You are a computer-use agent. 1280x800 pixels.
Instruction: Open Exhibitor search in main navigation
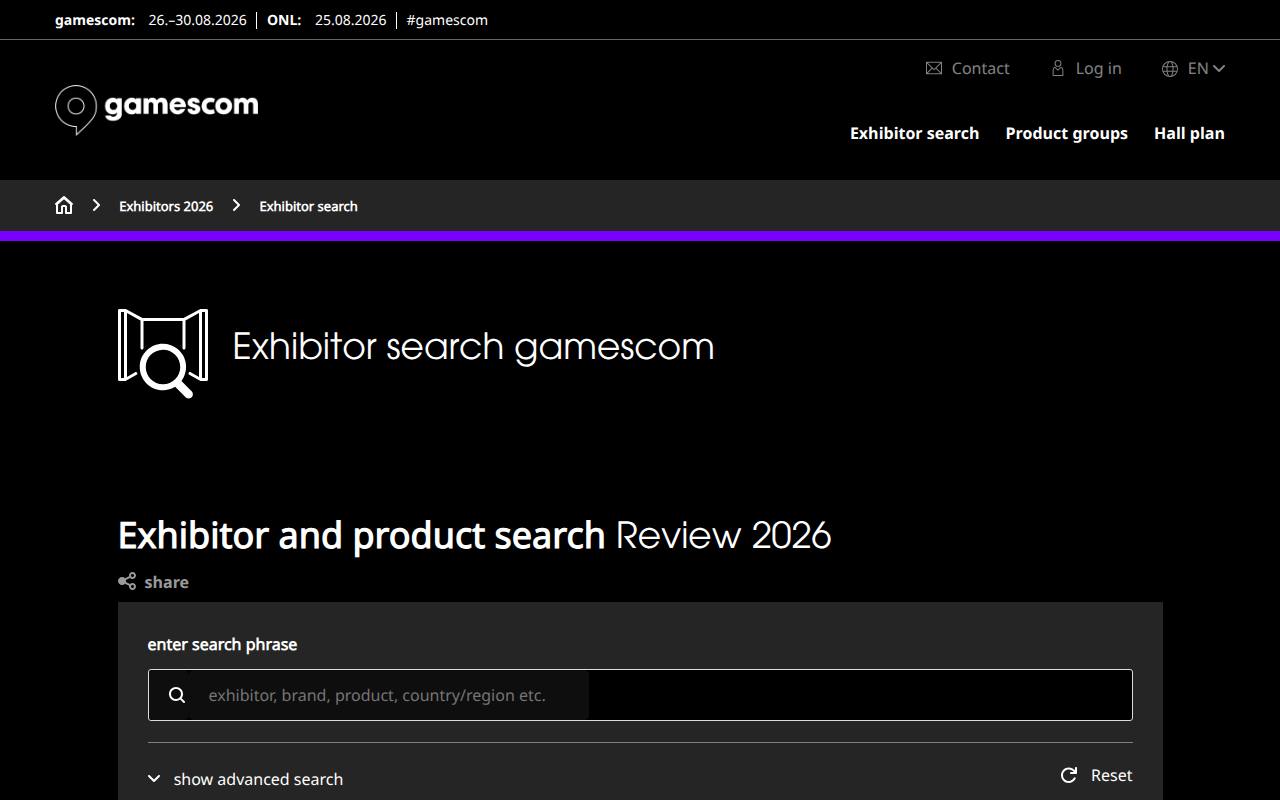click(x=914, y=133)
